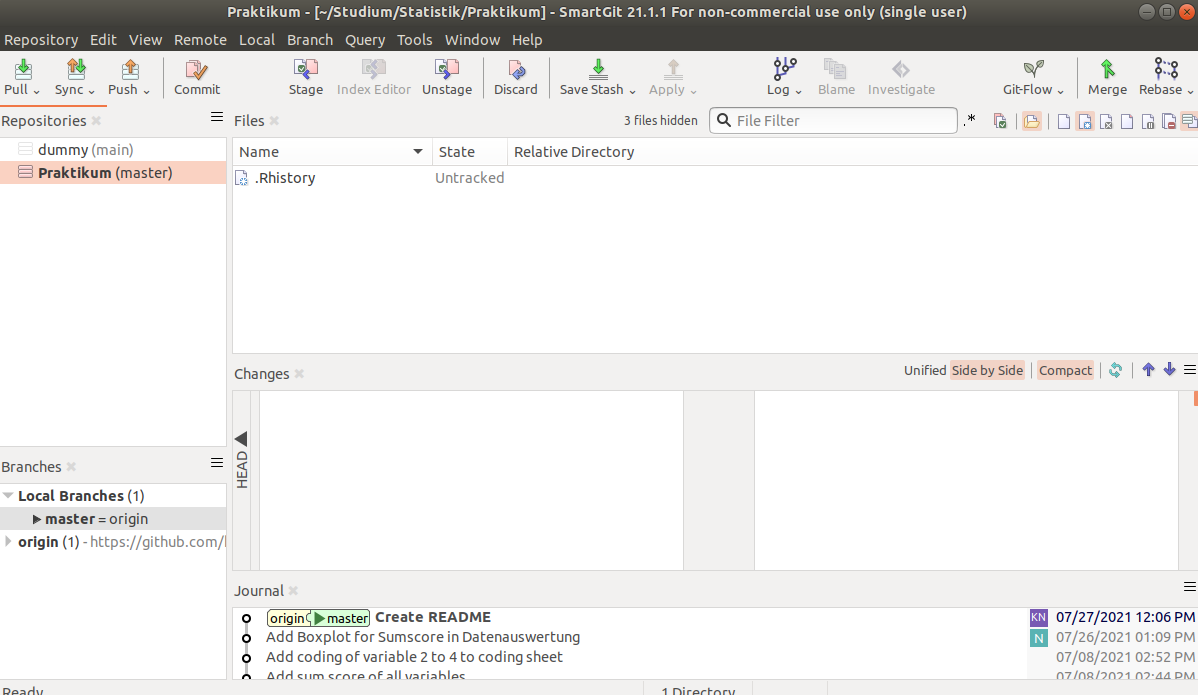The image size is (1198, 695).
Task: Go to previous change with up arrow
Action: (x=1148, y=370)
